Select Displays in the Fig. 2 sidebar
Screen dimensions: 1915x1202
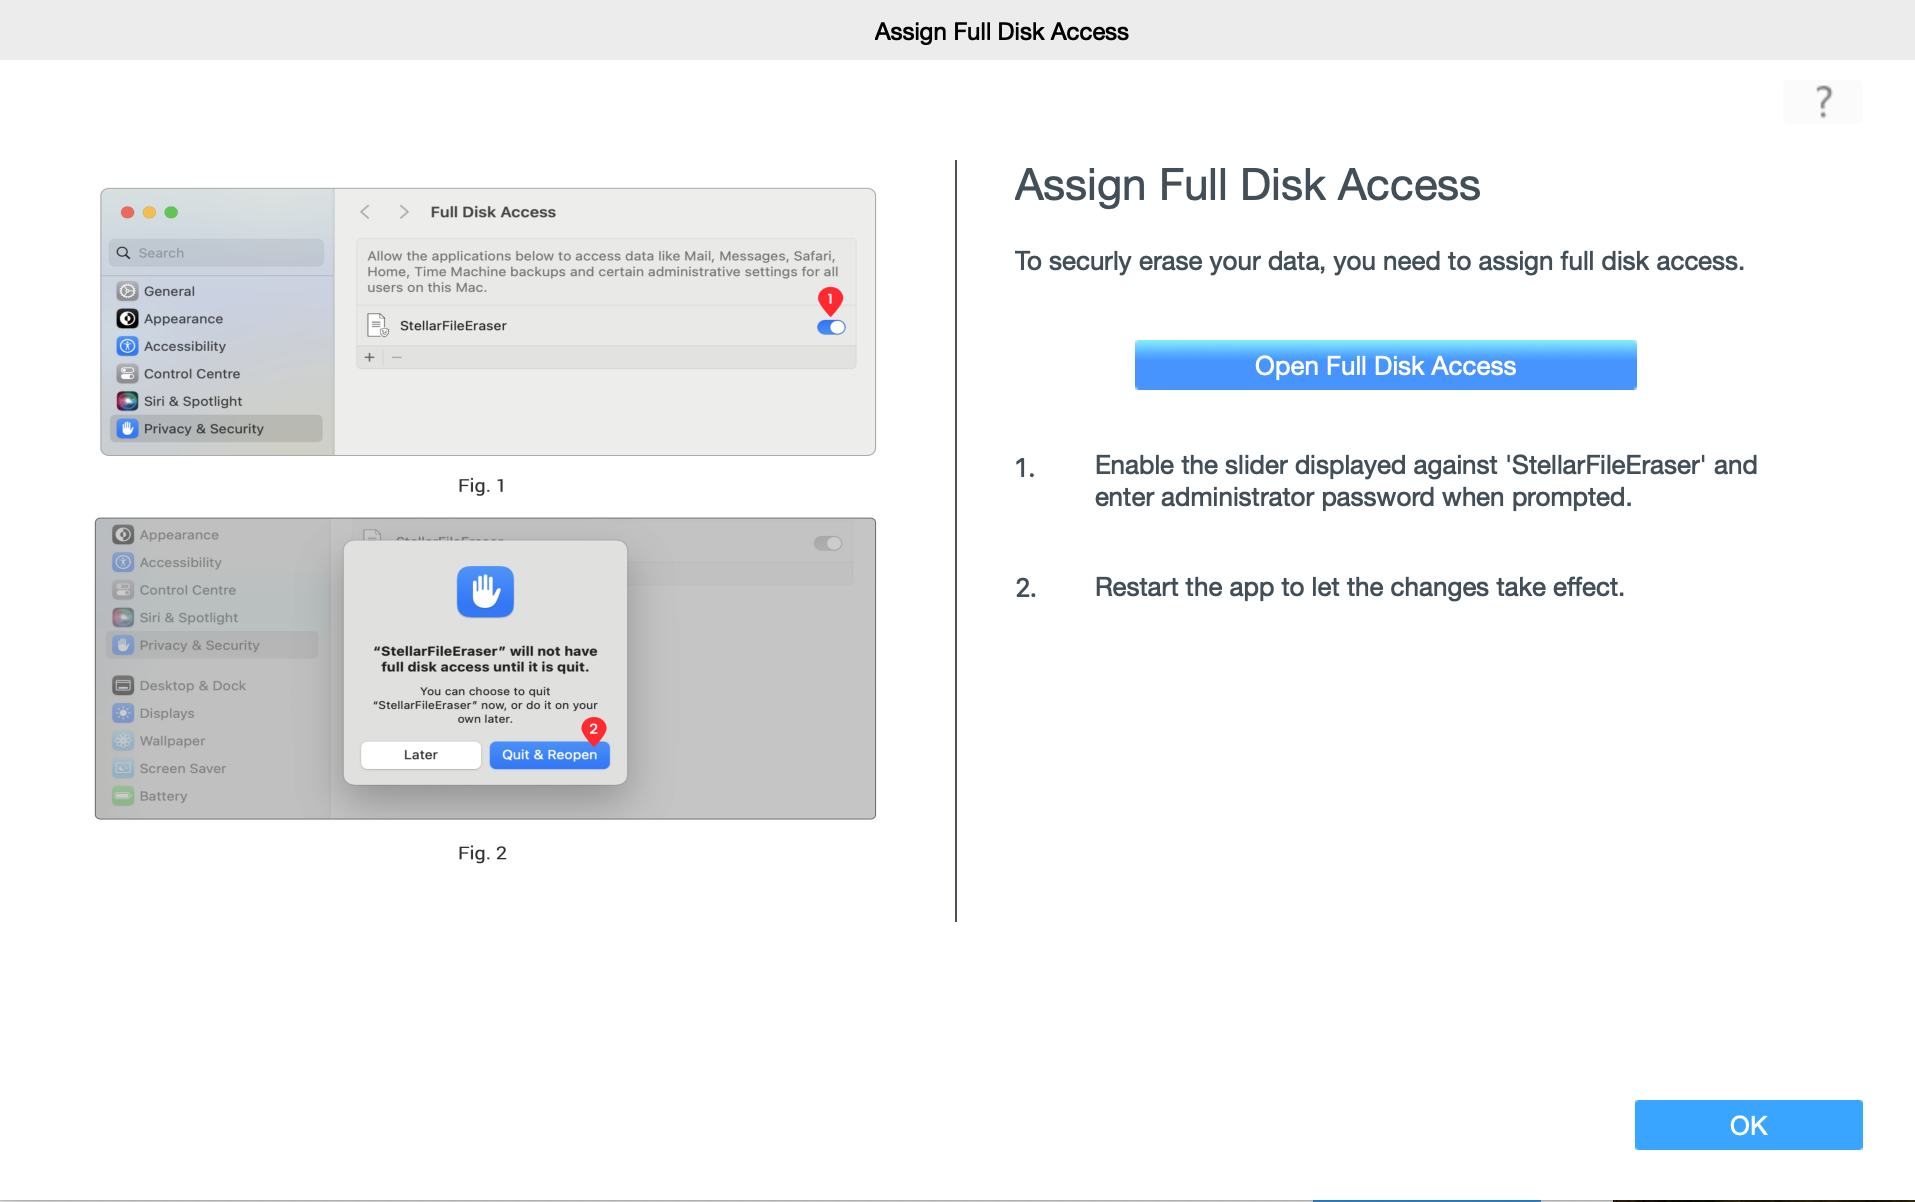(212, 713)
